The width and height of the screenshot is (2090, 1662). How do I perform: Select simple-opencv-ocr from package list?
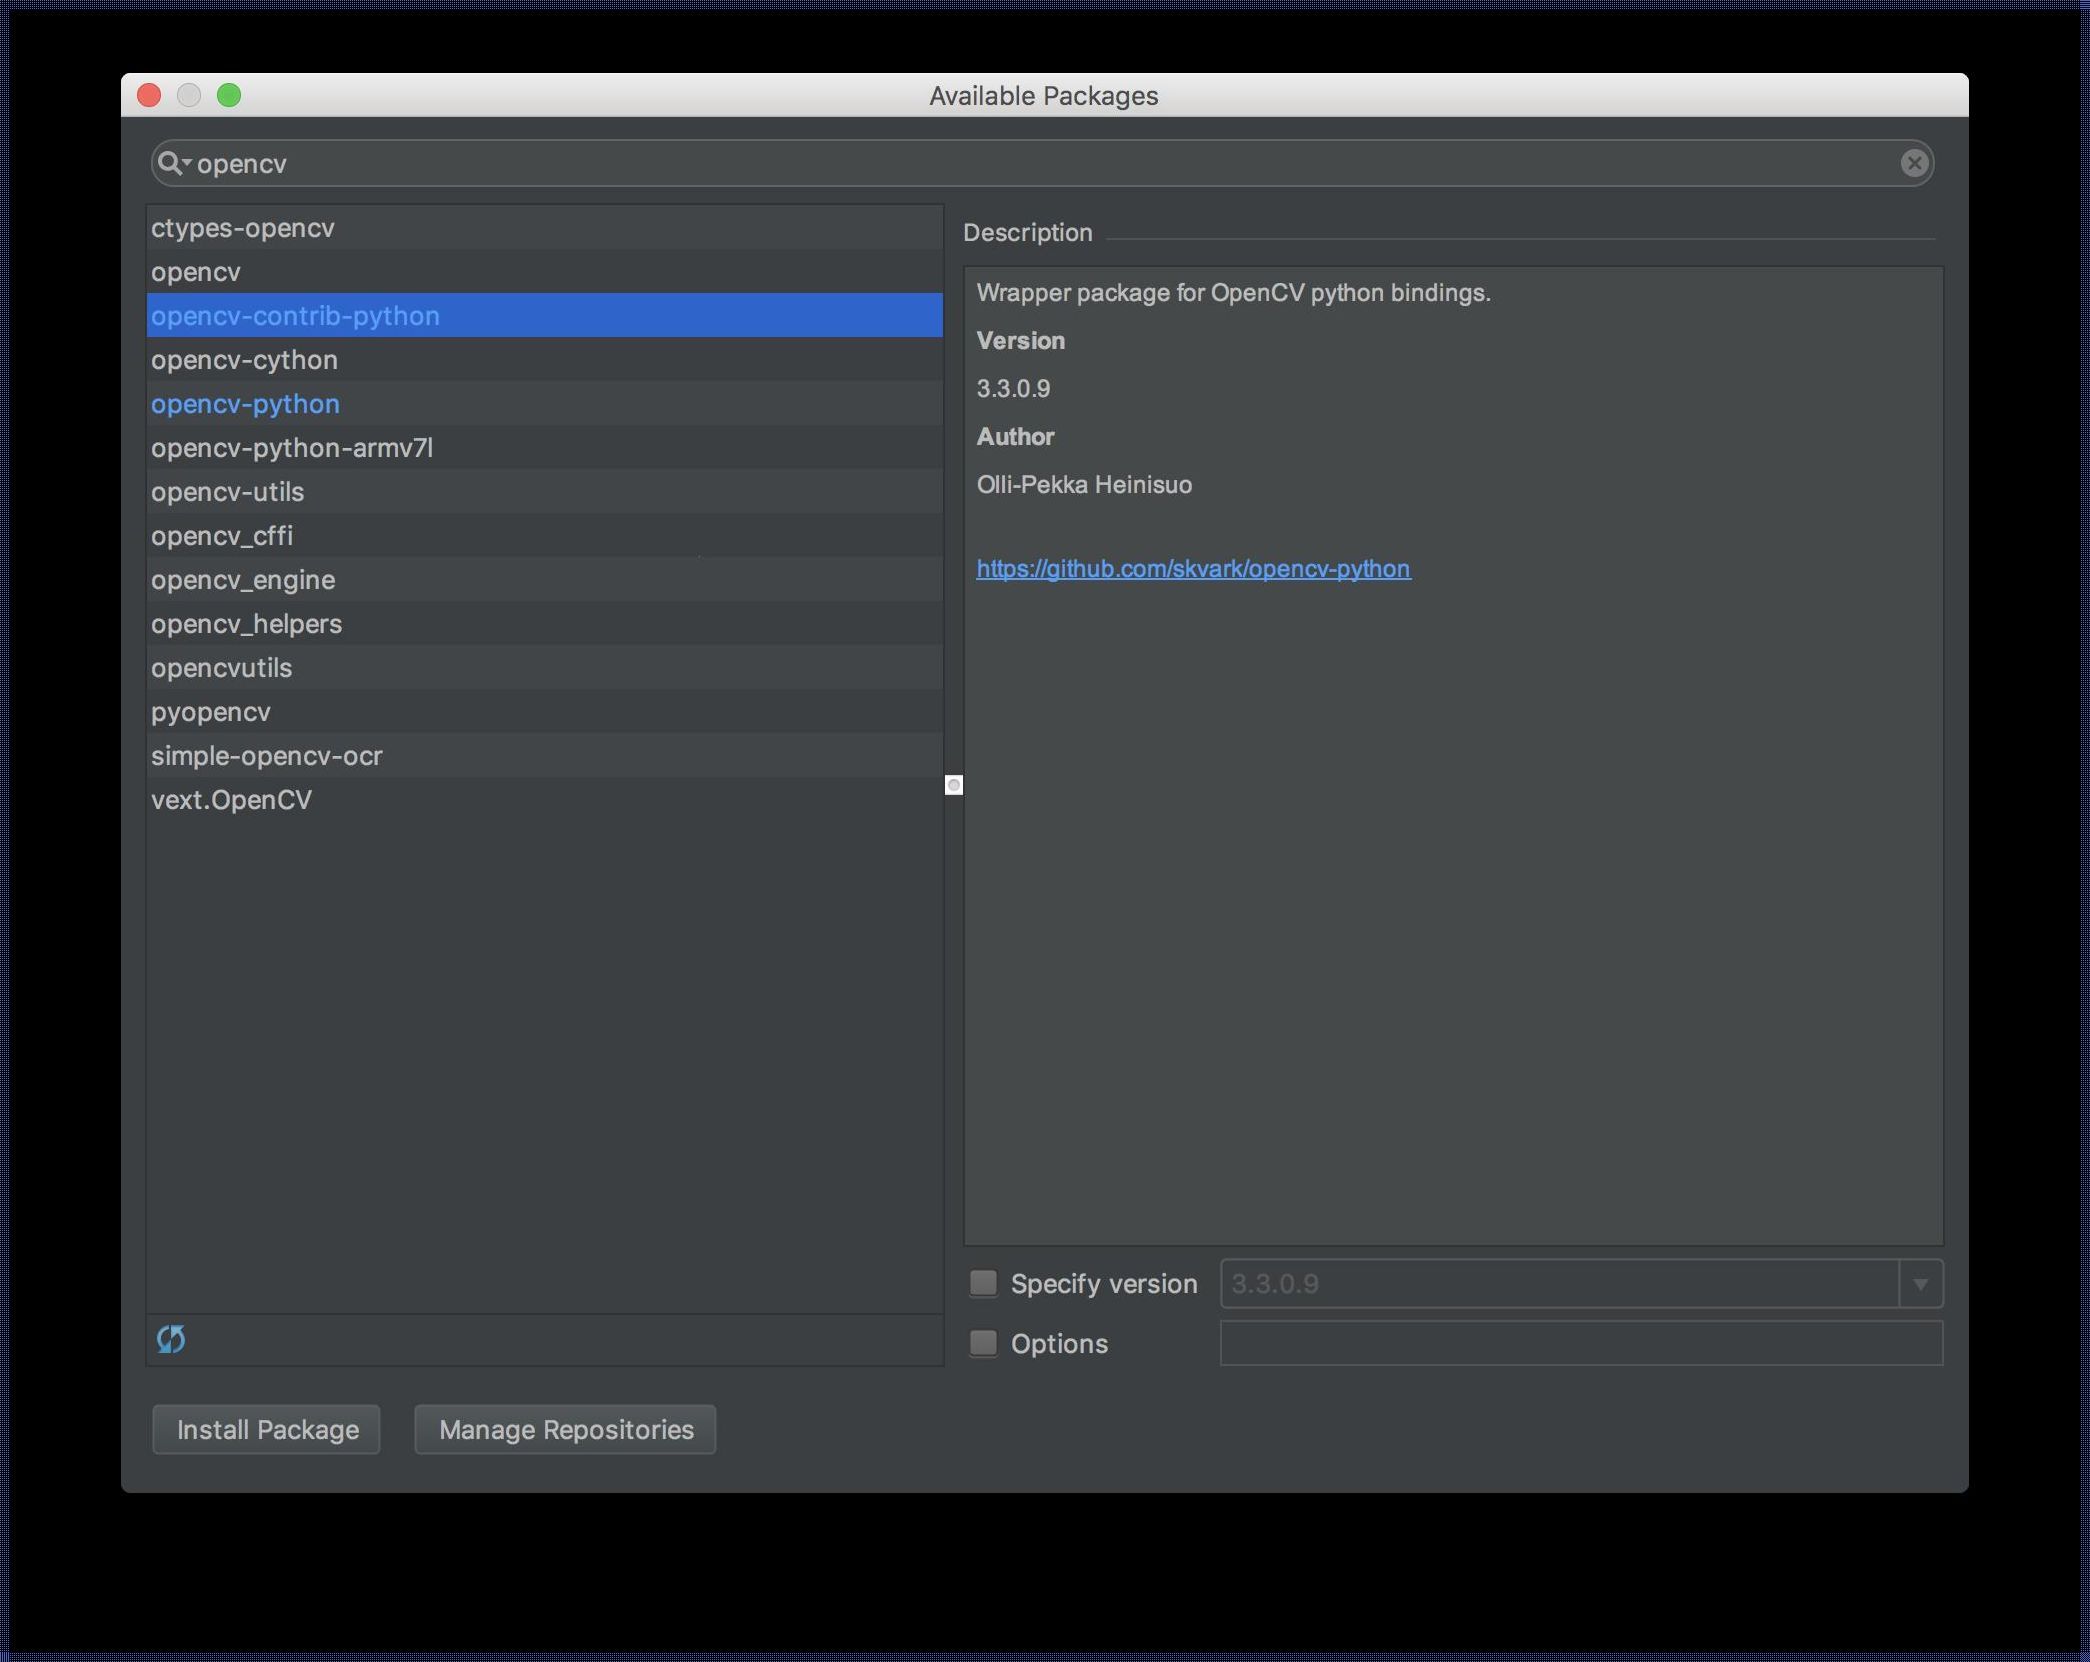coord(266,755)
